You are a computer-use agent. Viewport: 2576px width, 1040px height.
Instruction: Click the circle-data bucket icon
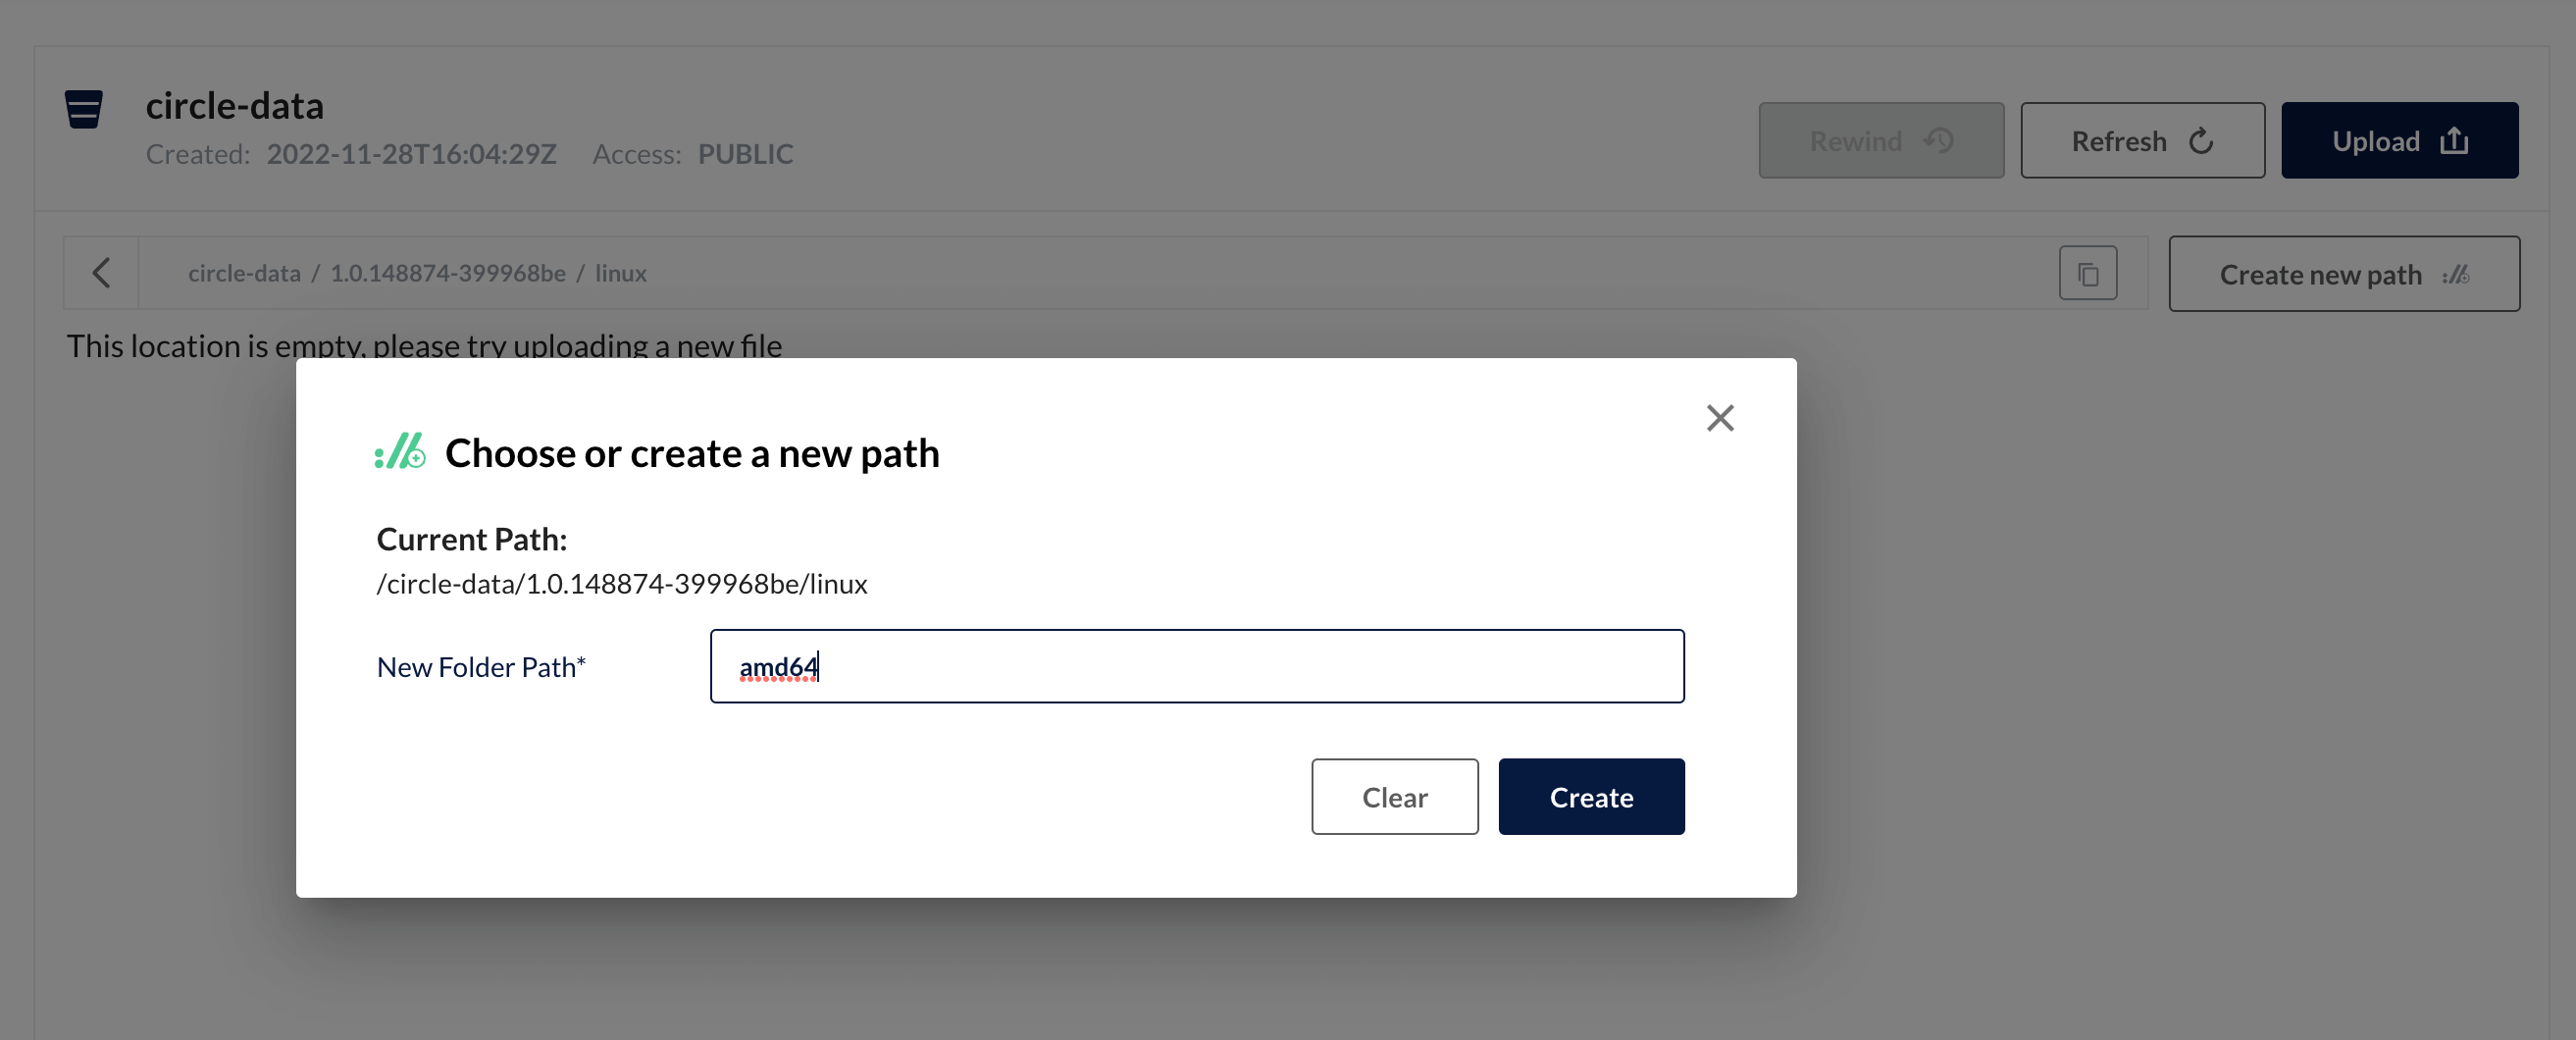coord(84,109)
